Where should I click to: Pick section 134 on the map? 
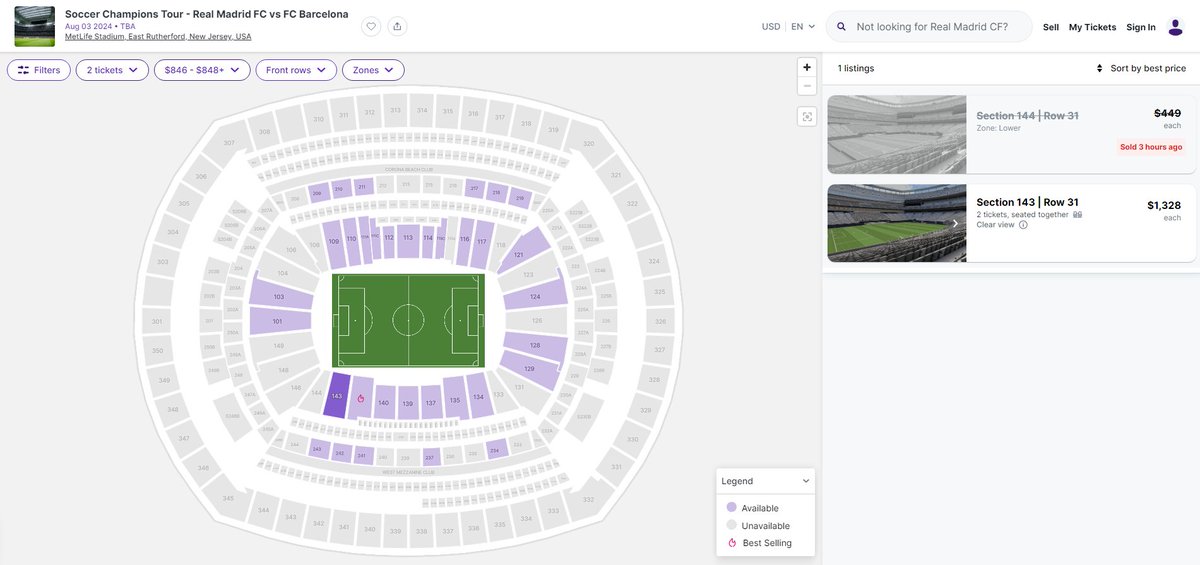click(479, 397)
